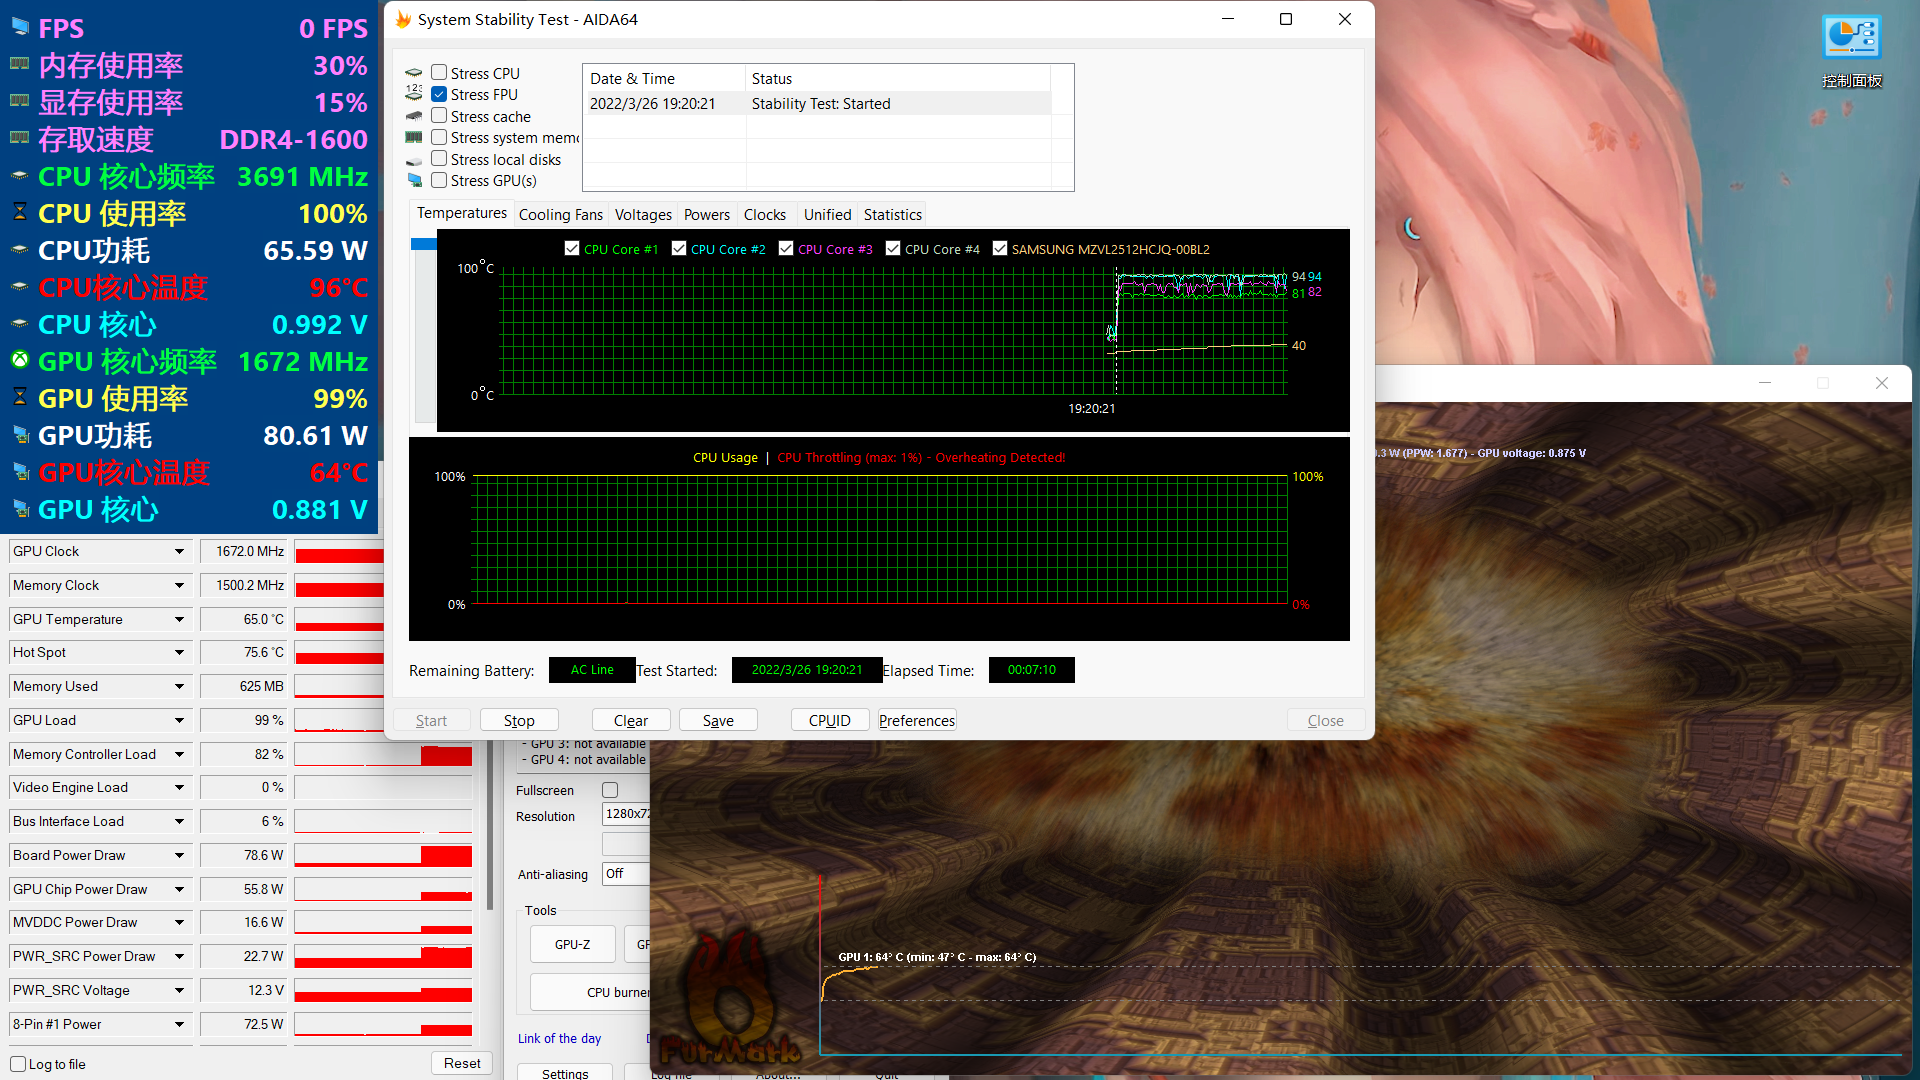Enable the Stress local disks checkbox
Screen dimensions: 1920x1080
439,159
